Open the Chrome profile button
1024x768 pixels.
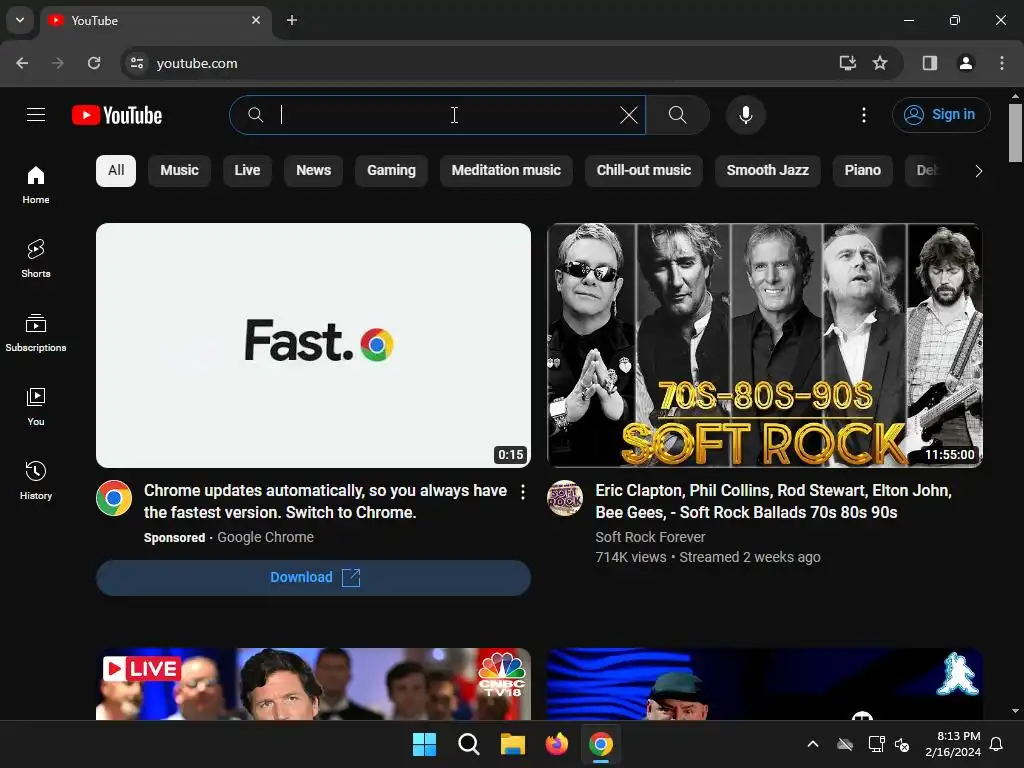965,63
